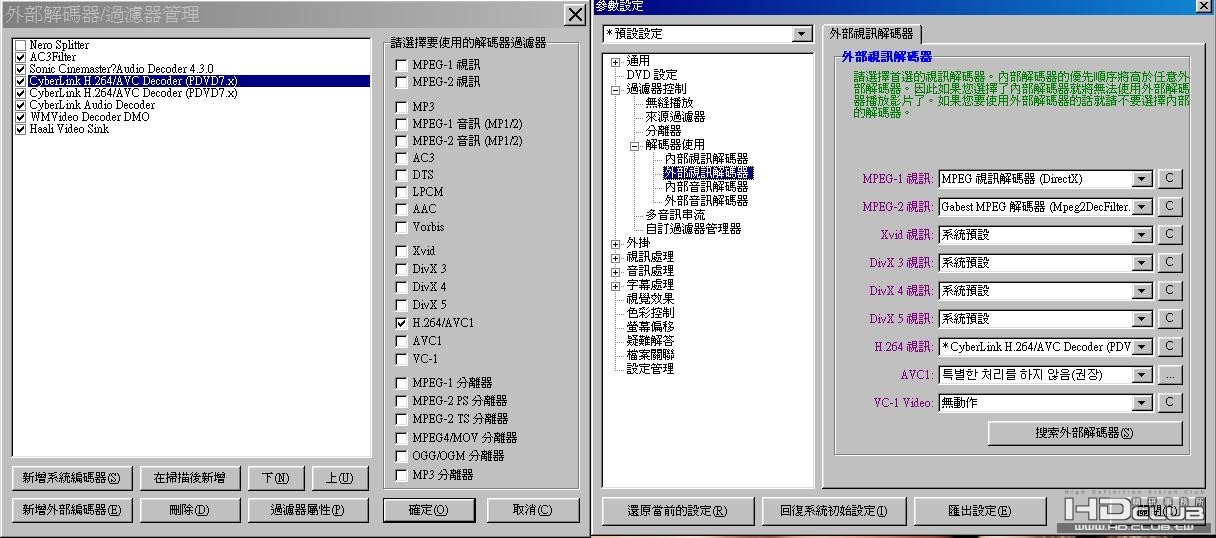Open the Xvid 視訊 decoder dropdown

(1142, 235)
